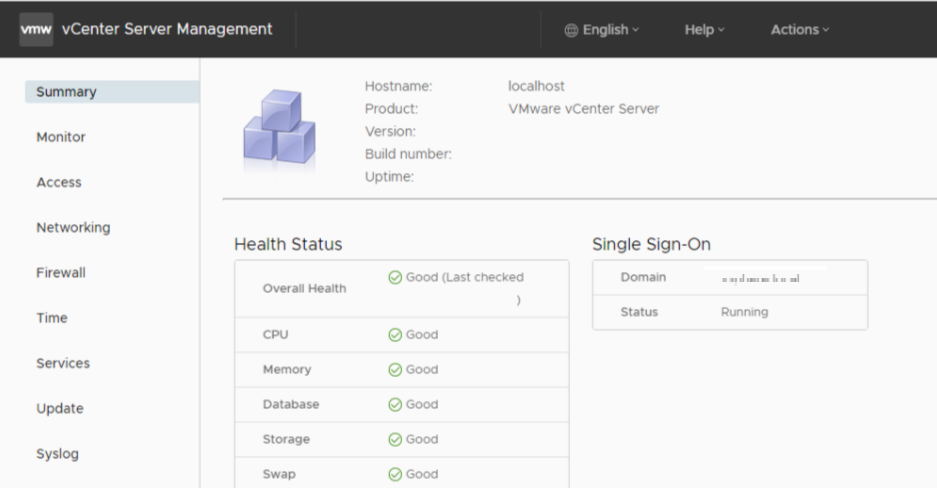Click the globe language icon
This screenshot has width=937, height=488.
coord(571,30)
